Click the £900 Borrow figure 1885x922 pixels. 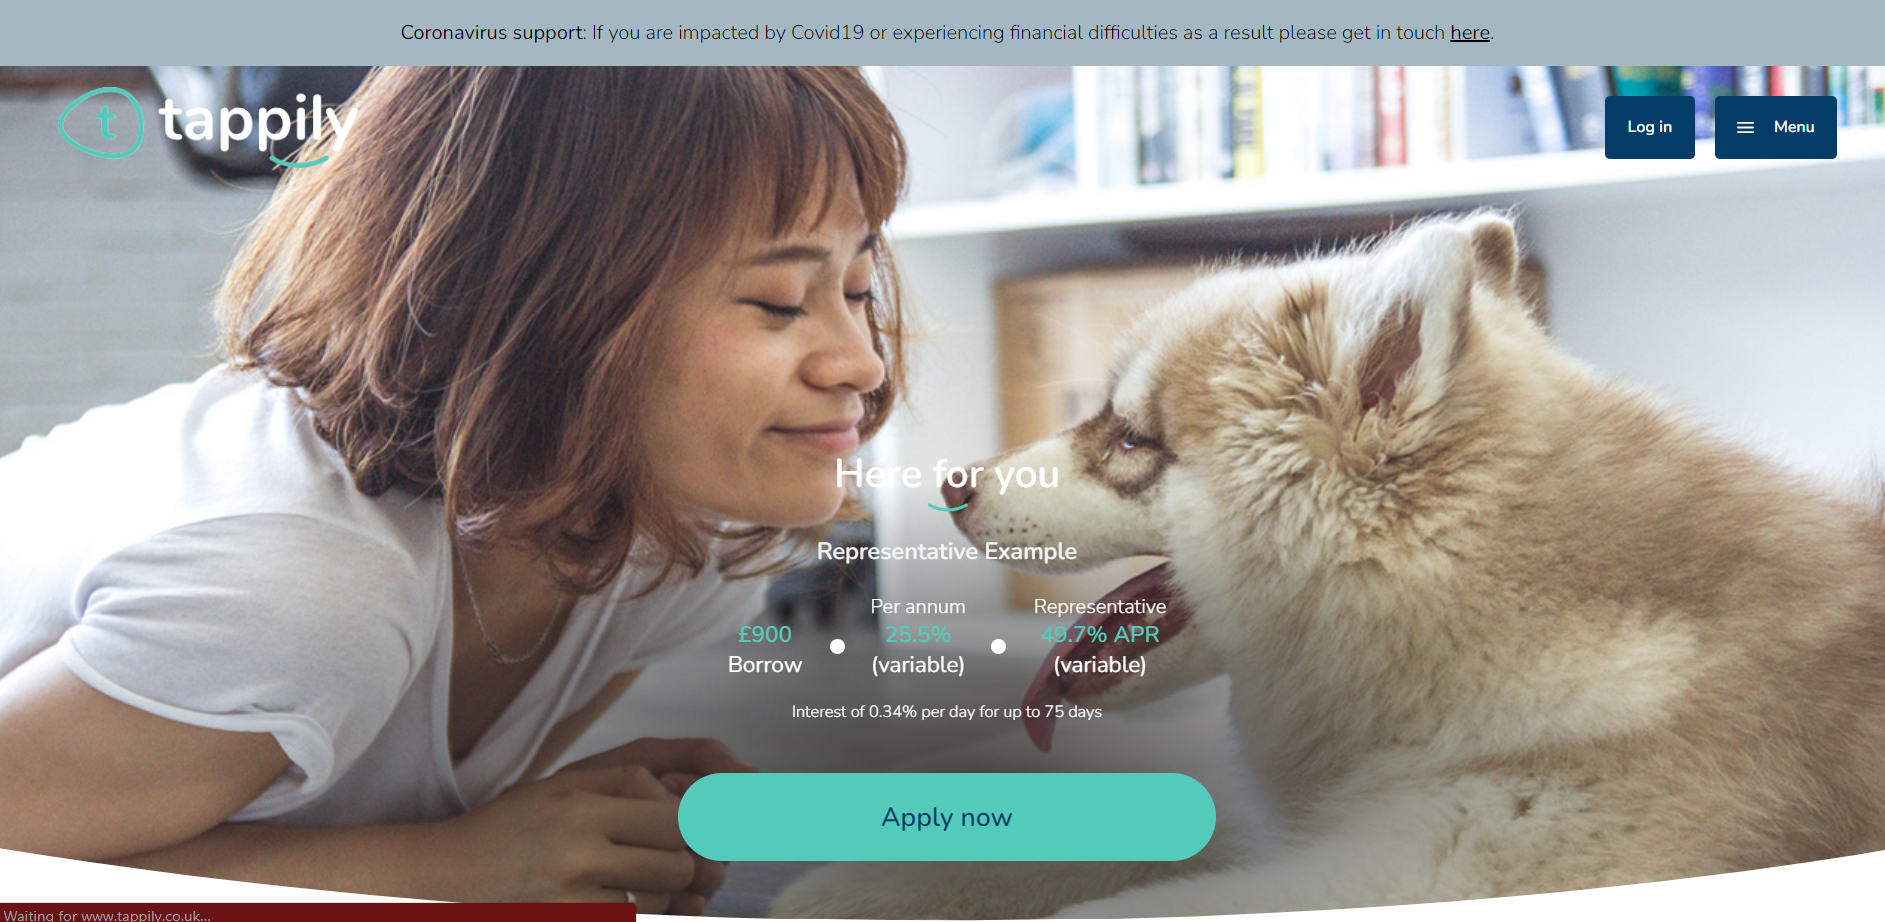765,649
